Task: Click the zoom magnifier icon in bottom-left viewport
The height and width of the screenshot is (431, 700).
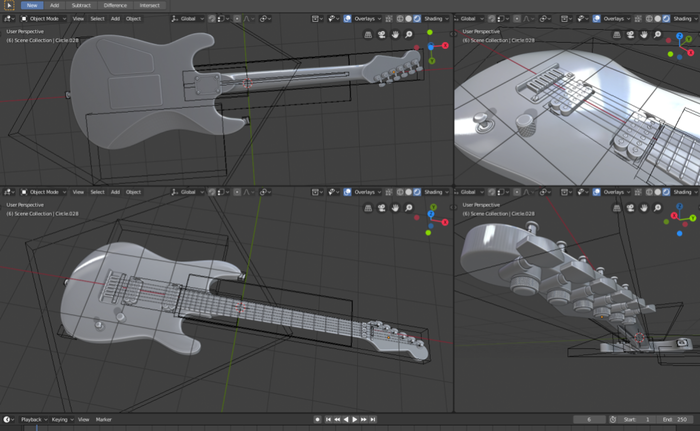Action: [408, 207]
